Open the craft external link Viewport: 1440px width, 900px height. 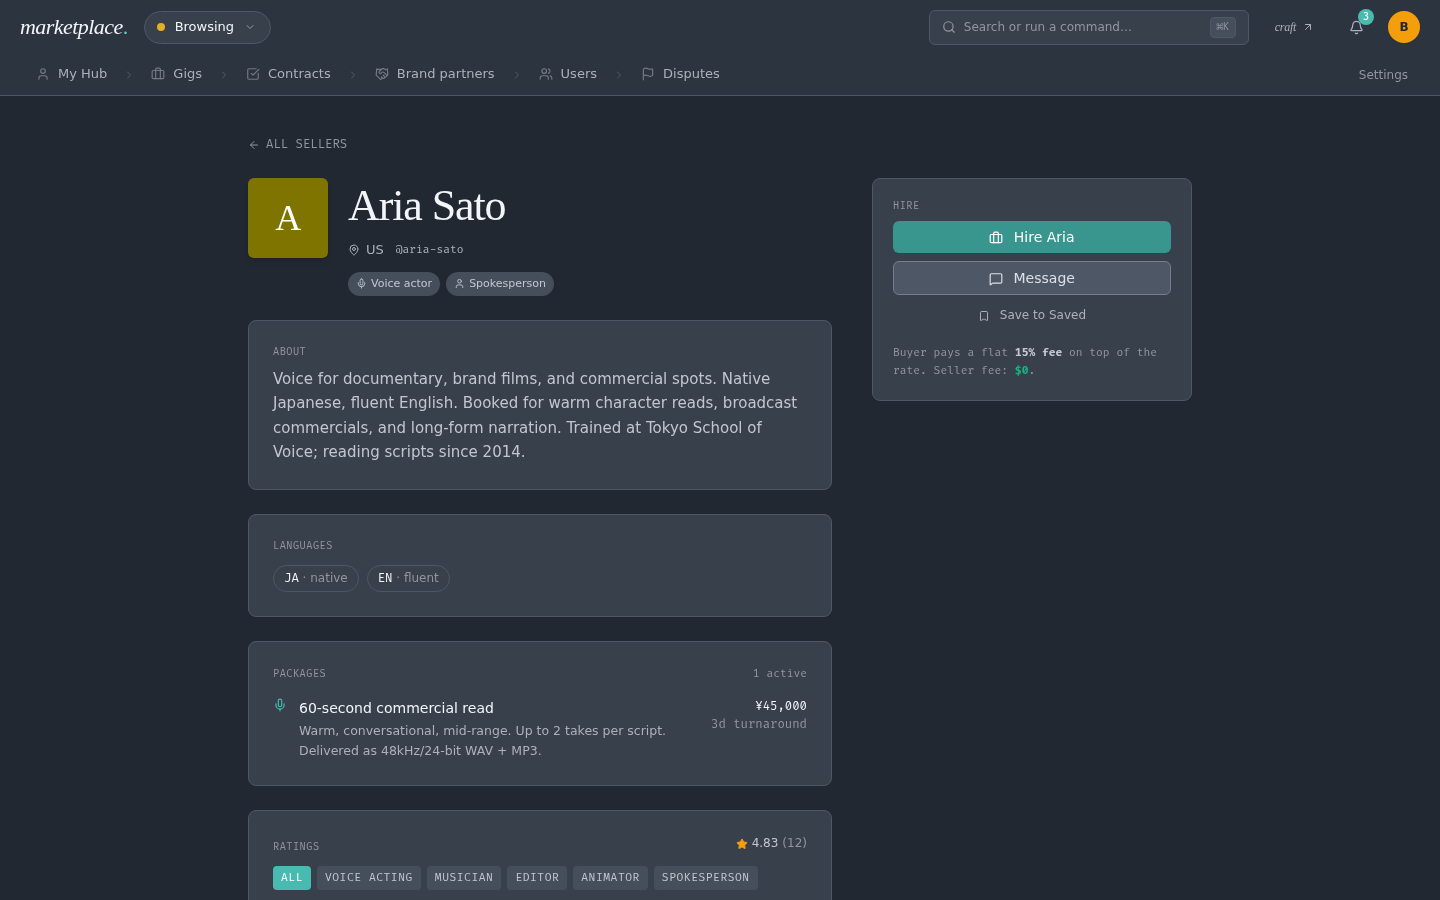(1293, 27)
